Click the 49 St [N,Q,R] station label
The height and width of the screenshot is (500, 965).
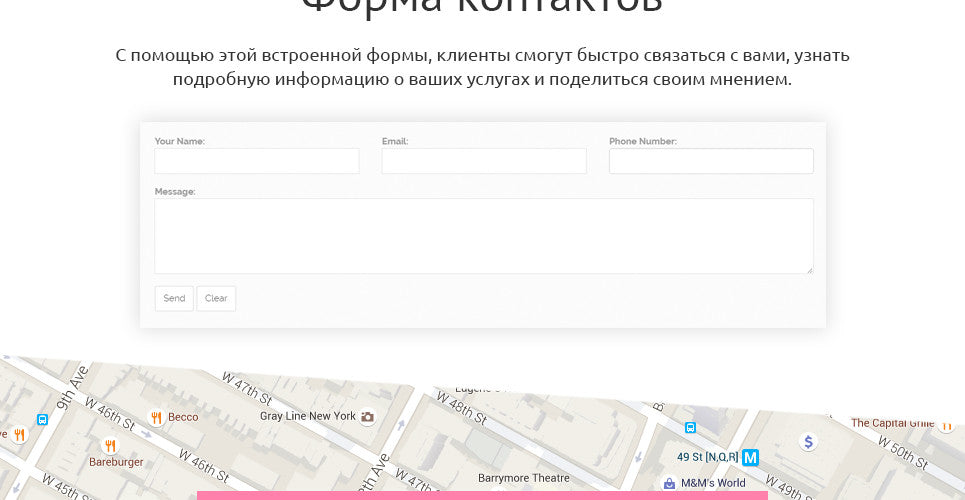[x=708, y=457]
